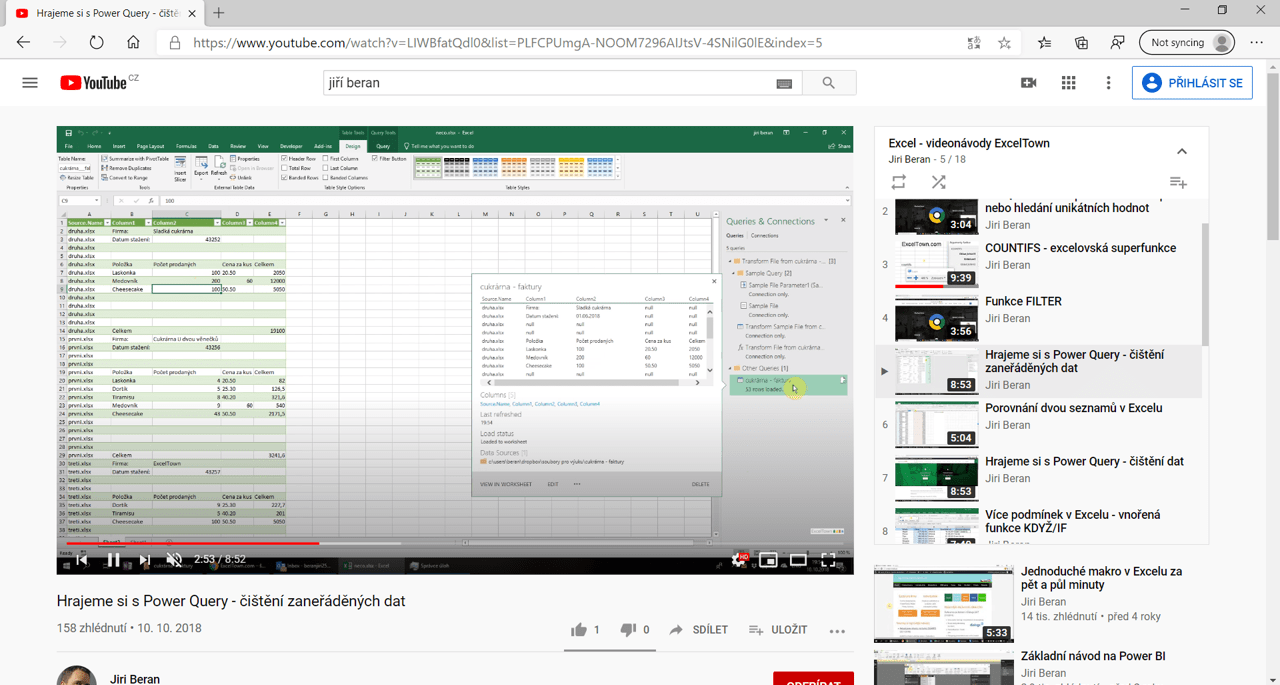1280x685 pixels.
Task: Sign in with PŘIHLÁSIT SE button
Action: [1192, 83]
